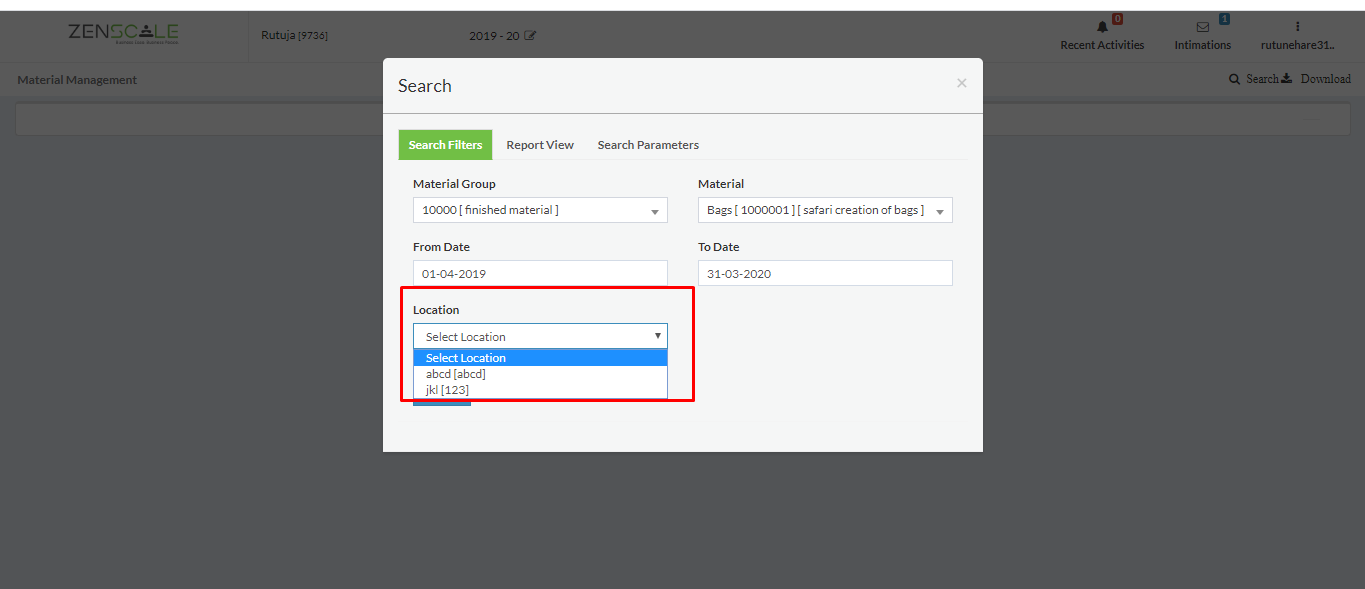Click the Recent Activities label
The width and height of the screenshot is (1365, 589).
(1102, 45)
